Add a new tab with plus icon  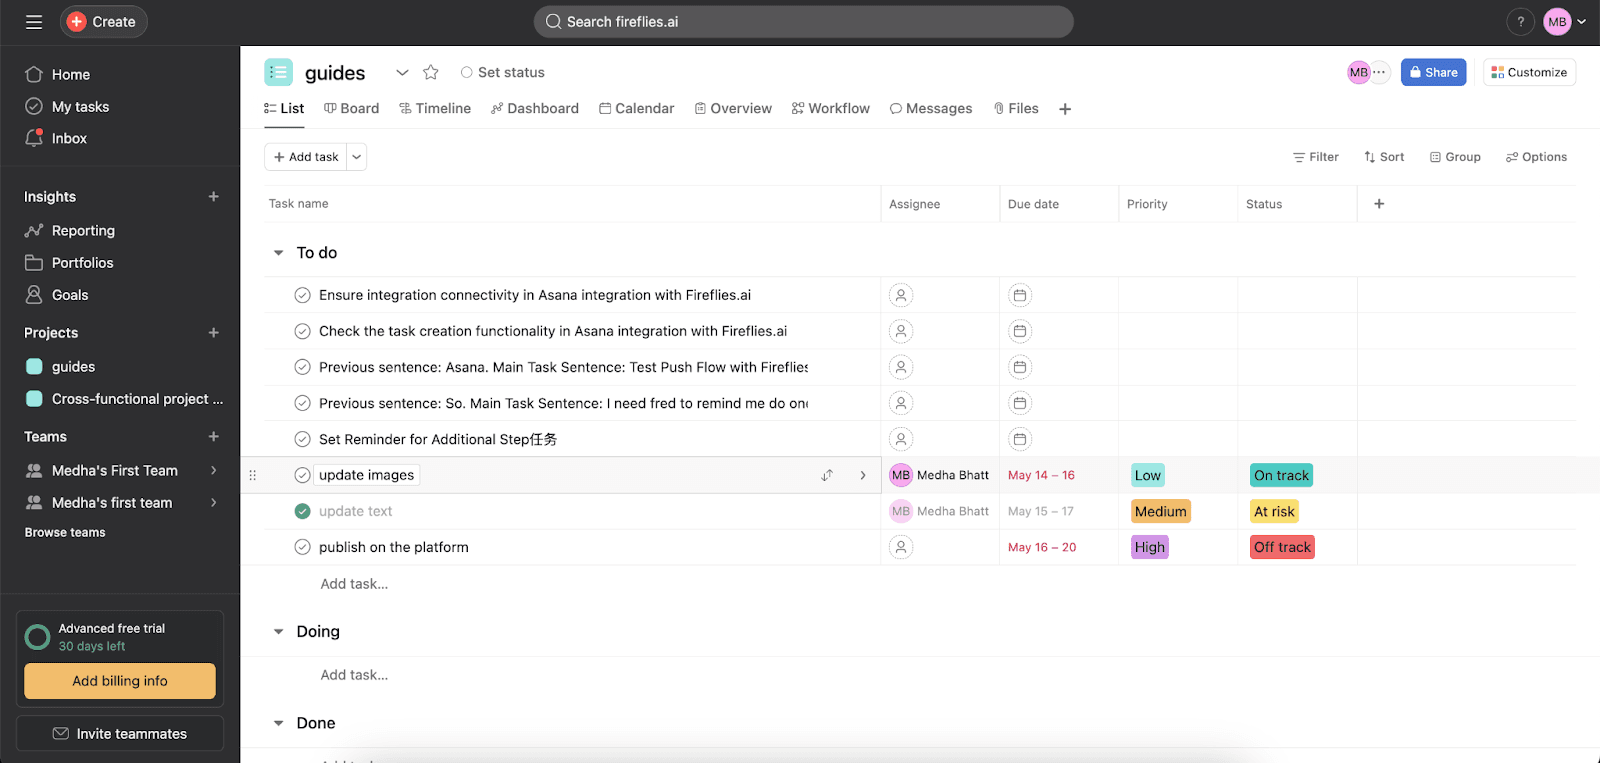1065,109
